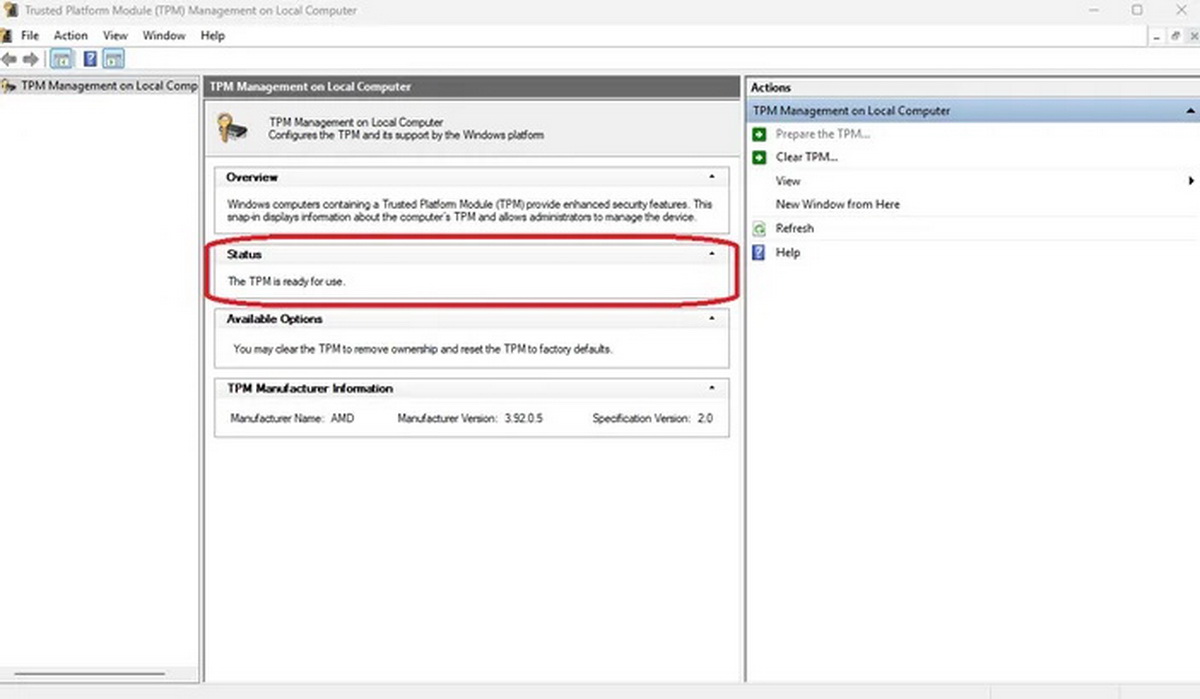Click the Back arrow in the toolbar
This screenshot has height=699, width=1200.
10,59
